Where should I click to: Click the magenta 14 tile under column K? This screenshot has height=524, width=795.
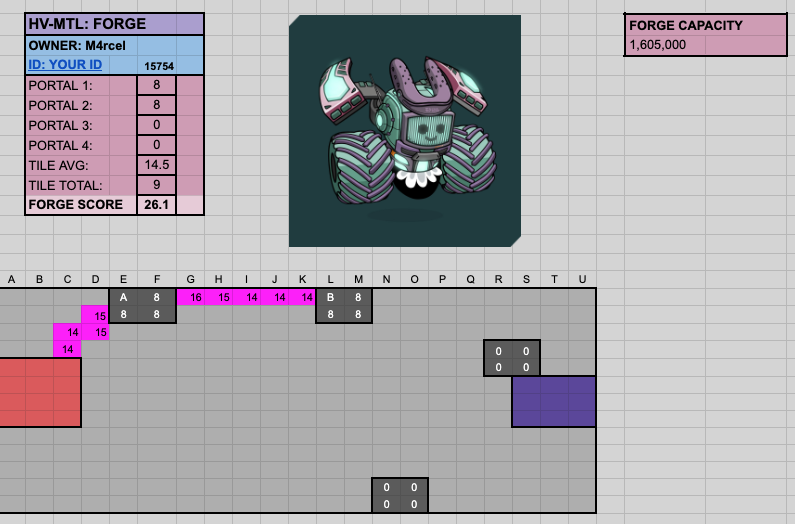pyautogui.click(x=302, y=297)
